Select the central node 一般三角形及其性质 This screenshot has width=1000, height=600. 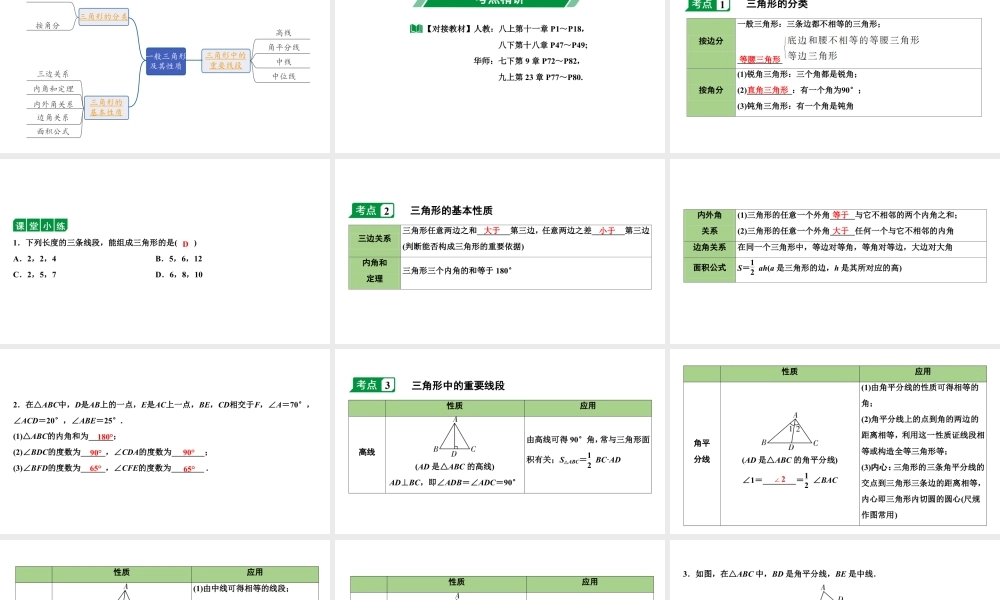[166, 62]
